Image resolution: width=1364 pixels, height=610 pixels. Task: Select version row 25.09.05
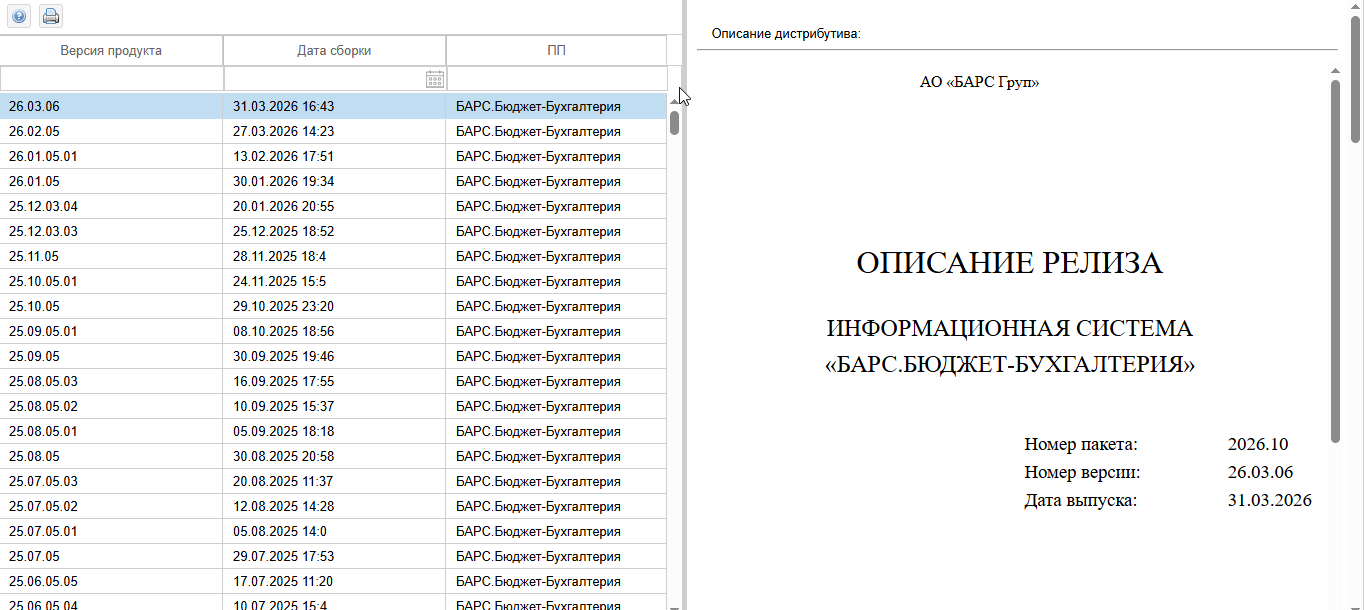(x=333, y=356)
